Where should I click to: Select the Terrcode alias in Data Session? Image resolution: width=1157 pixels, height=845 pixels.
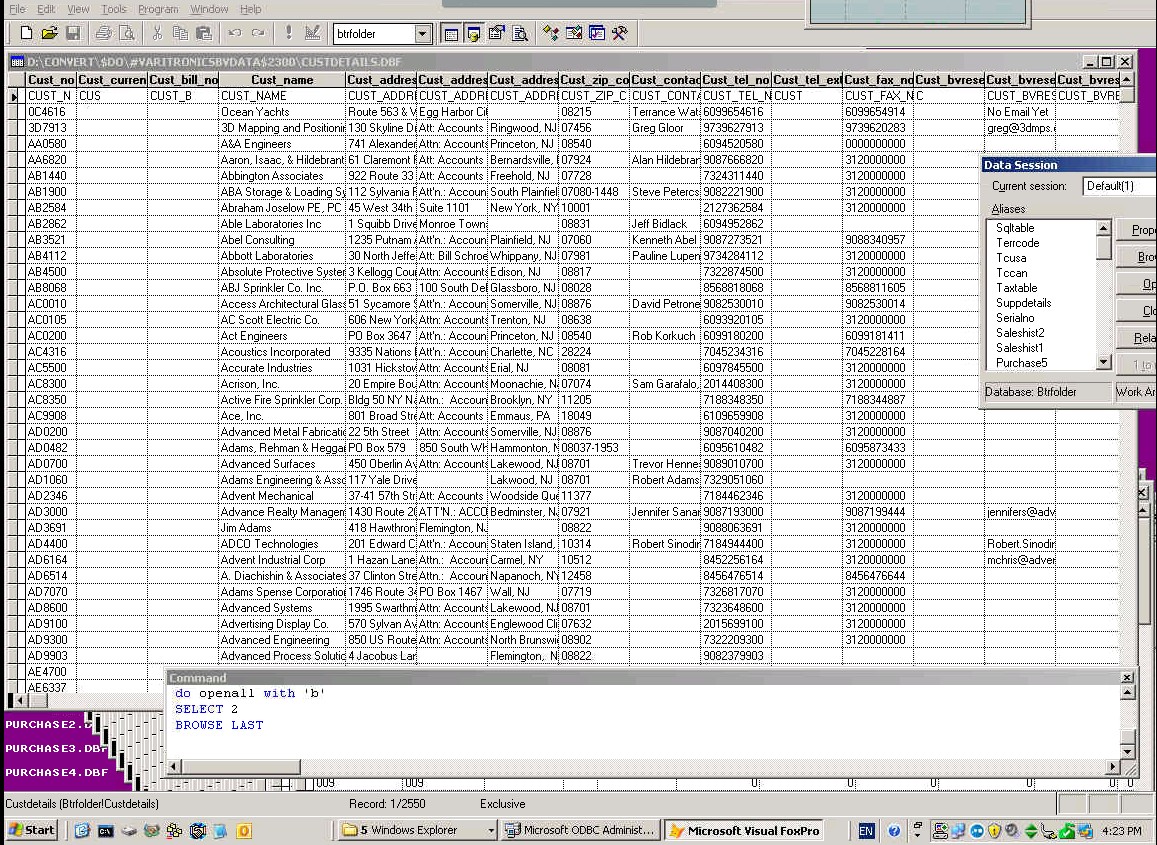(1018, 243)
